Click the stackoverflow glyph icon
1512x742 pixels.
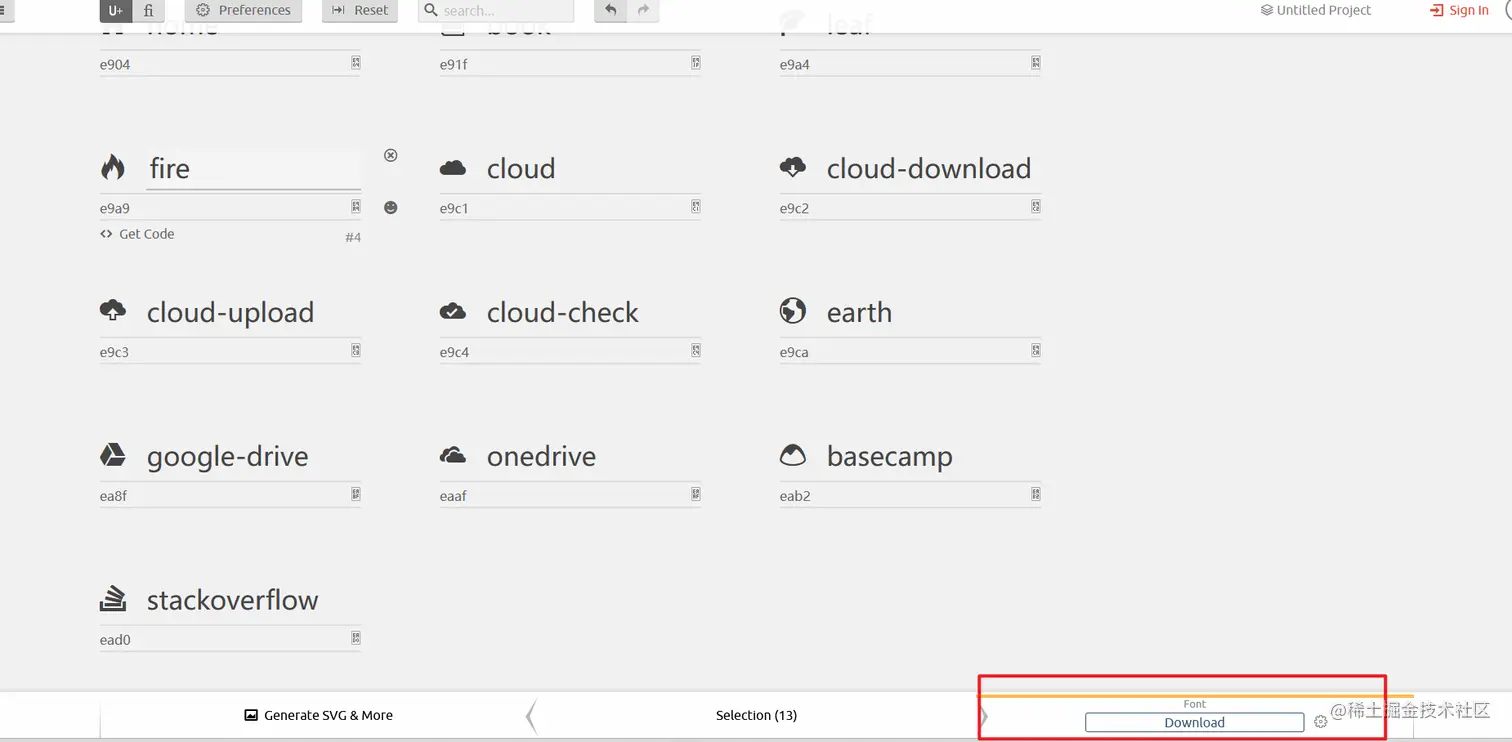113,599
